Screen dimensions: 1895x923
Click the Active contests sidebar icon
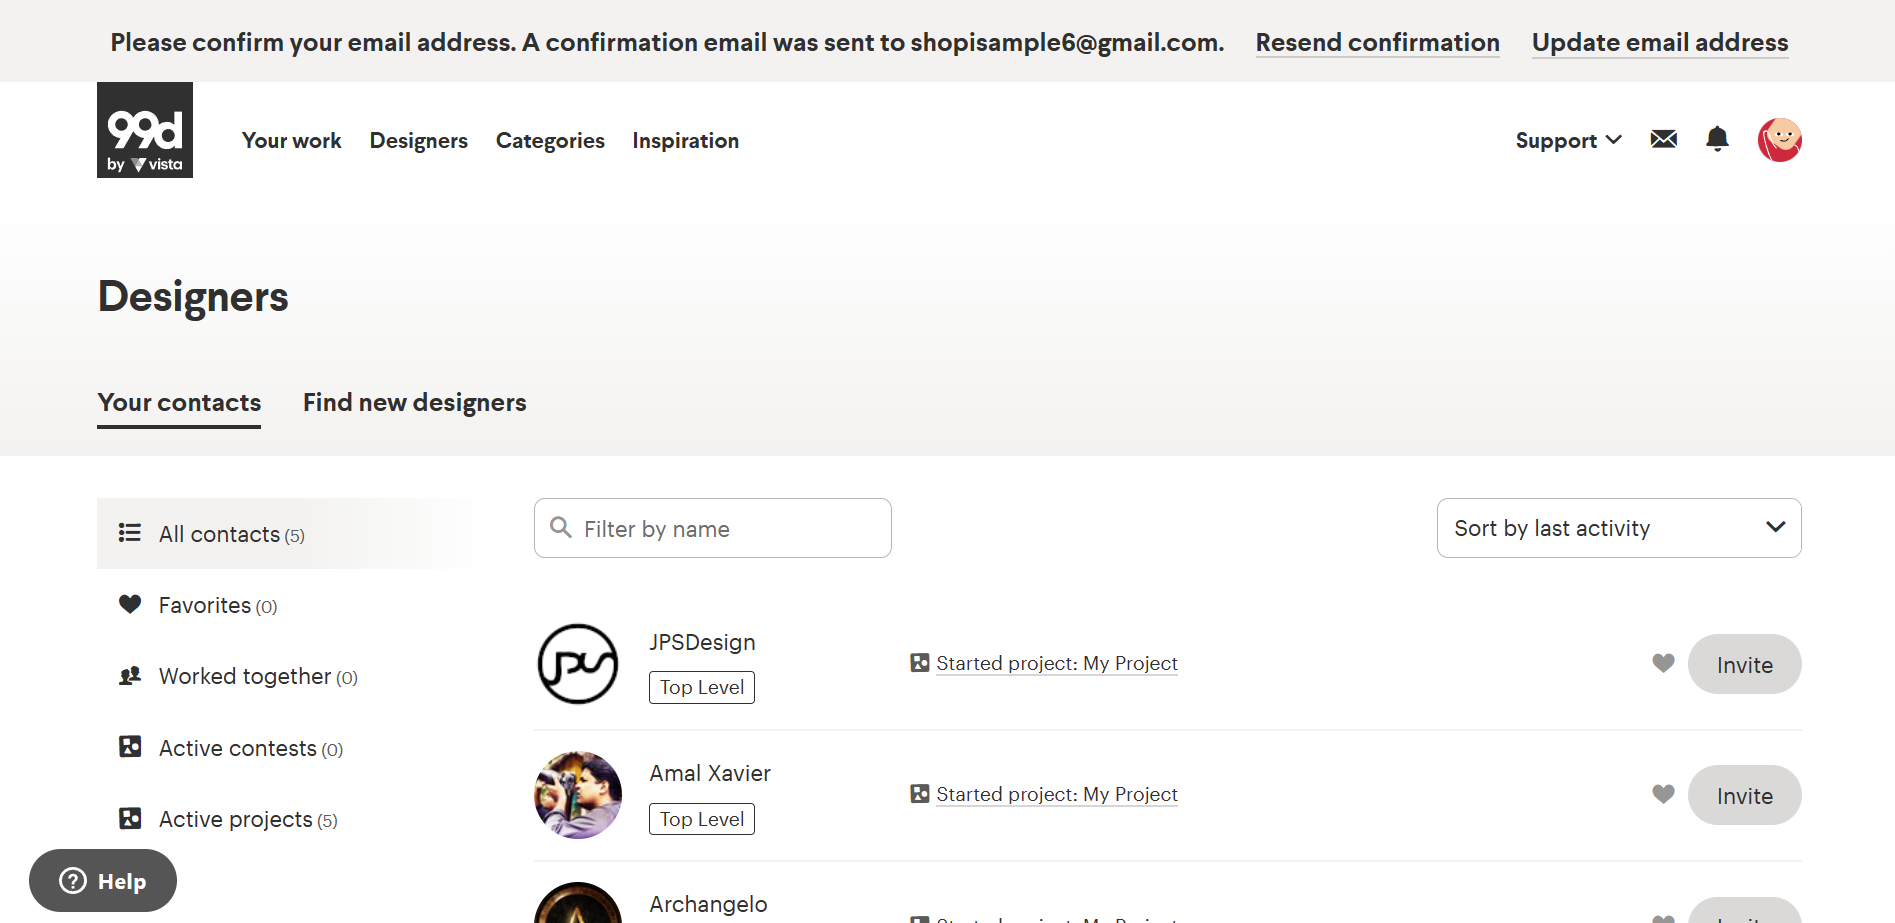pyautogui.click(x=130, y=747)
